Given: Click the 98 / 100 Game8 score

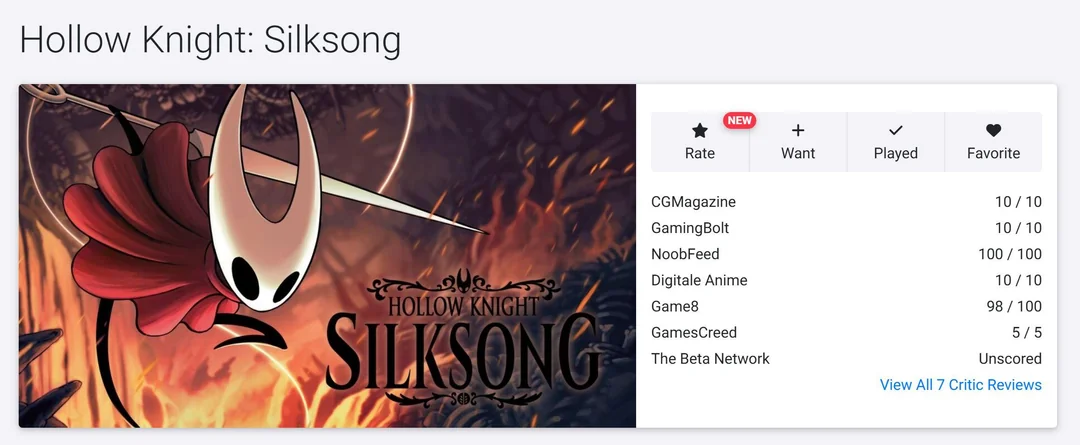Looking at the screenshot, I should [x=1014, y=307].
